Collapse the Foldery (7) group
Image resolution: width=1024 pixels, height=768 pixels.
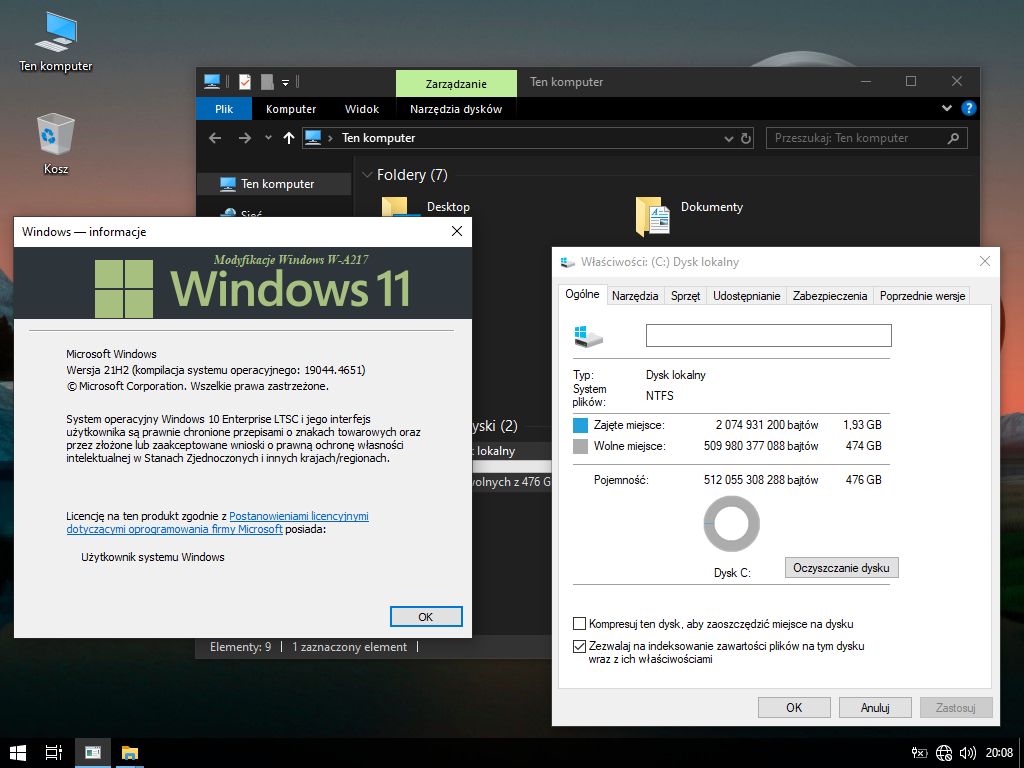click(x=366, y=176)
